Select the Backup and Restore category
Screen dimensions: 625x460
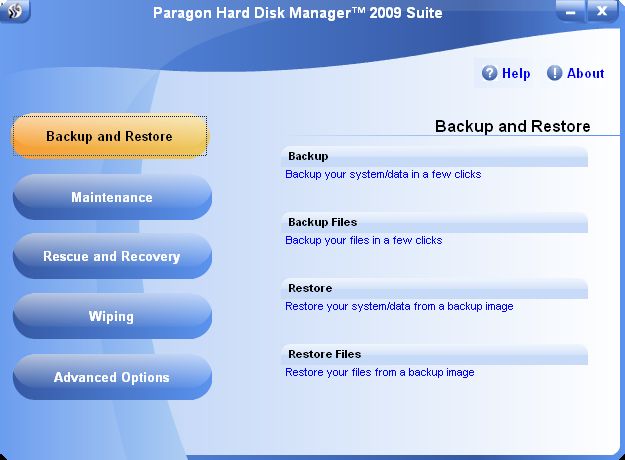point(110,136)
